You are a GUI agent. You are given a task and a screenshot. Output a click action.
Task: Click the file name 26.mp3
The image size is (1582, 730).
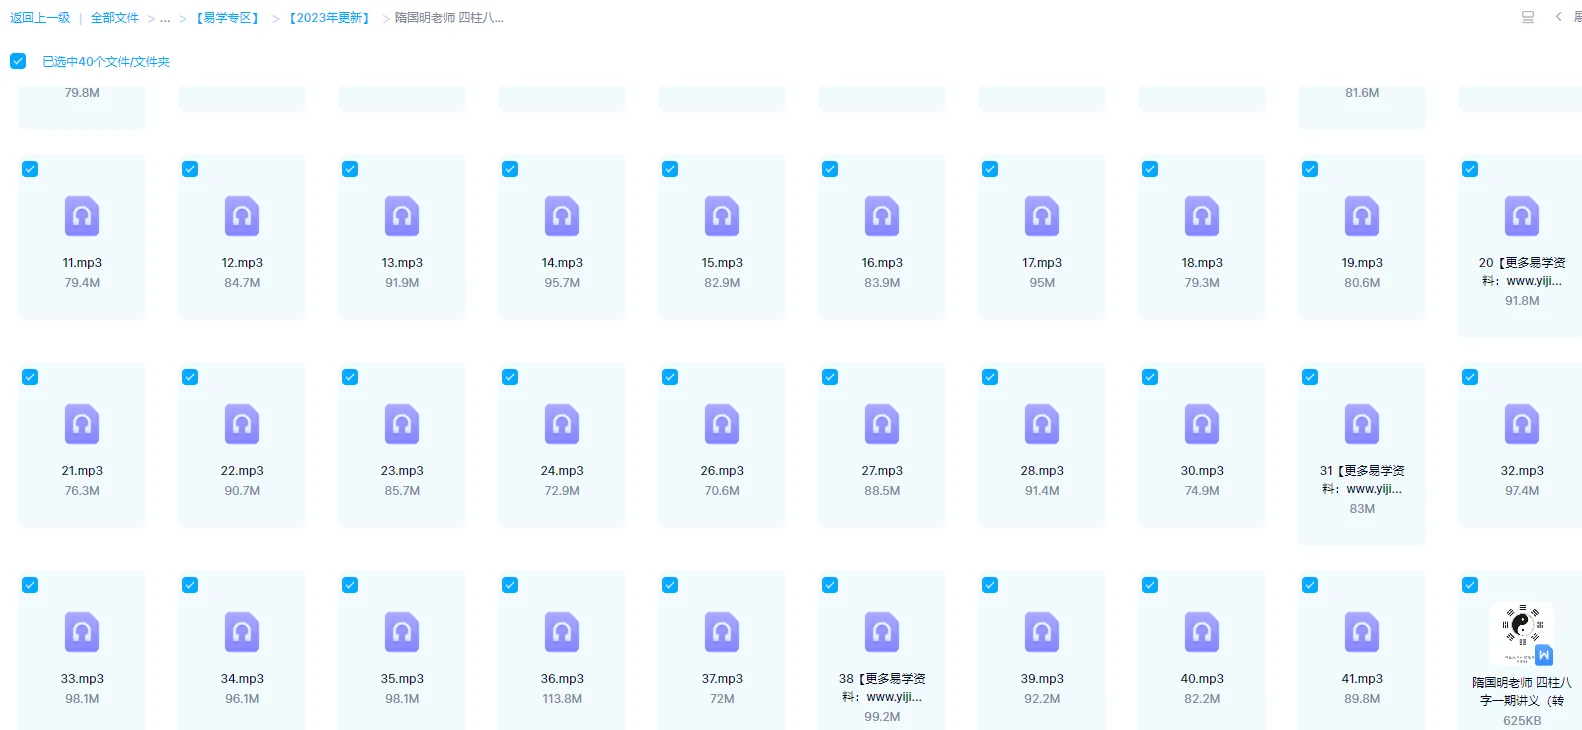[722, 471]
